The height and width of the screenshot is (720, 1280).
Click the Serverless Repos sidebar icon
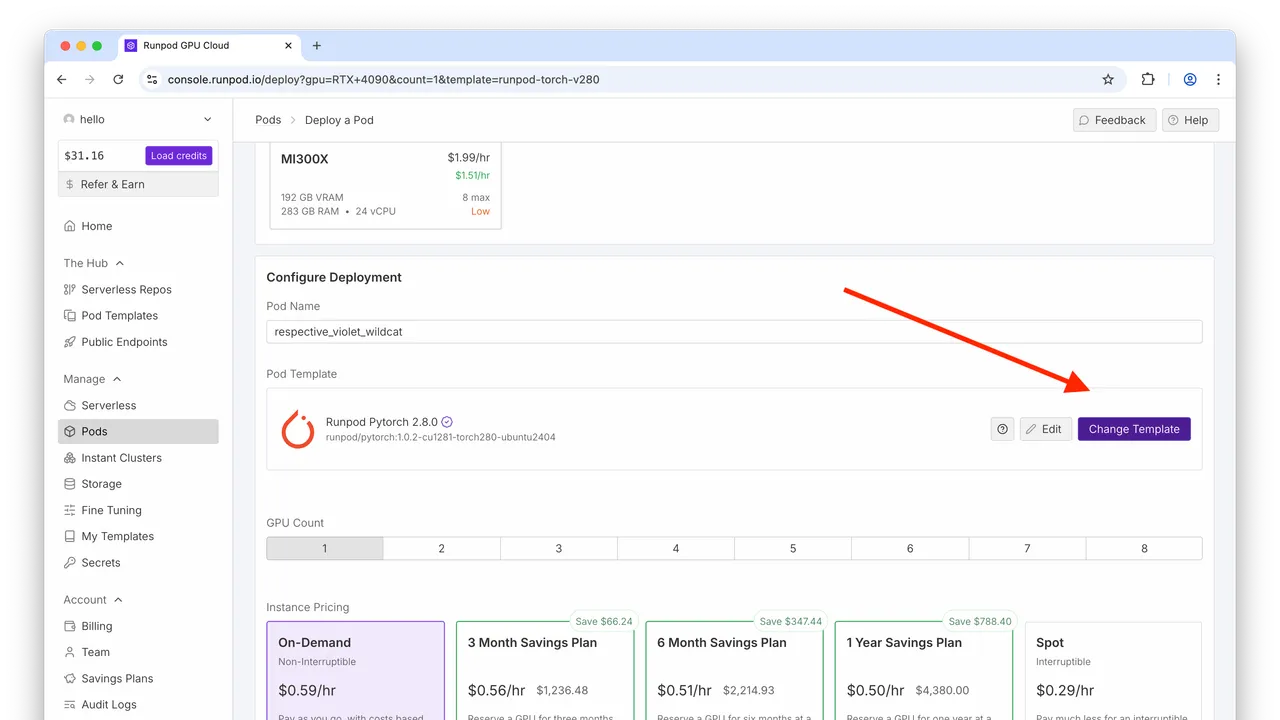pyautogui.click(x=69, y=290)
